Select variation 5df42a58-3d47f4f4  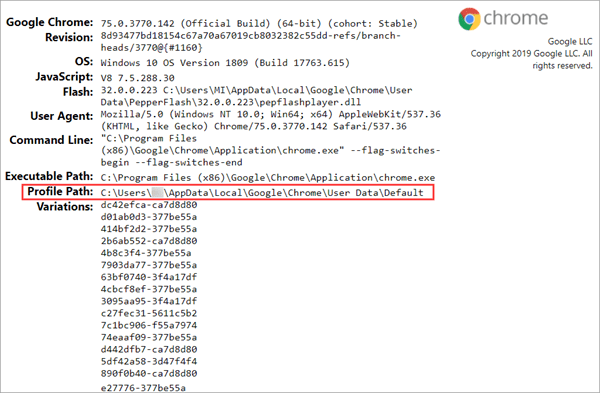(x=149, y=361)
